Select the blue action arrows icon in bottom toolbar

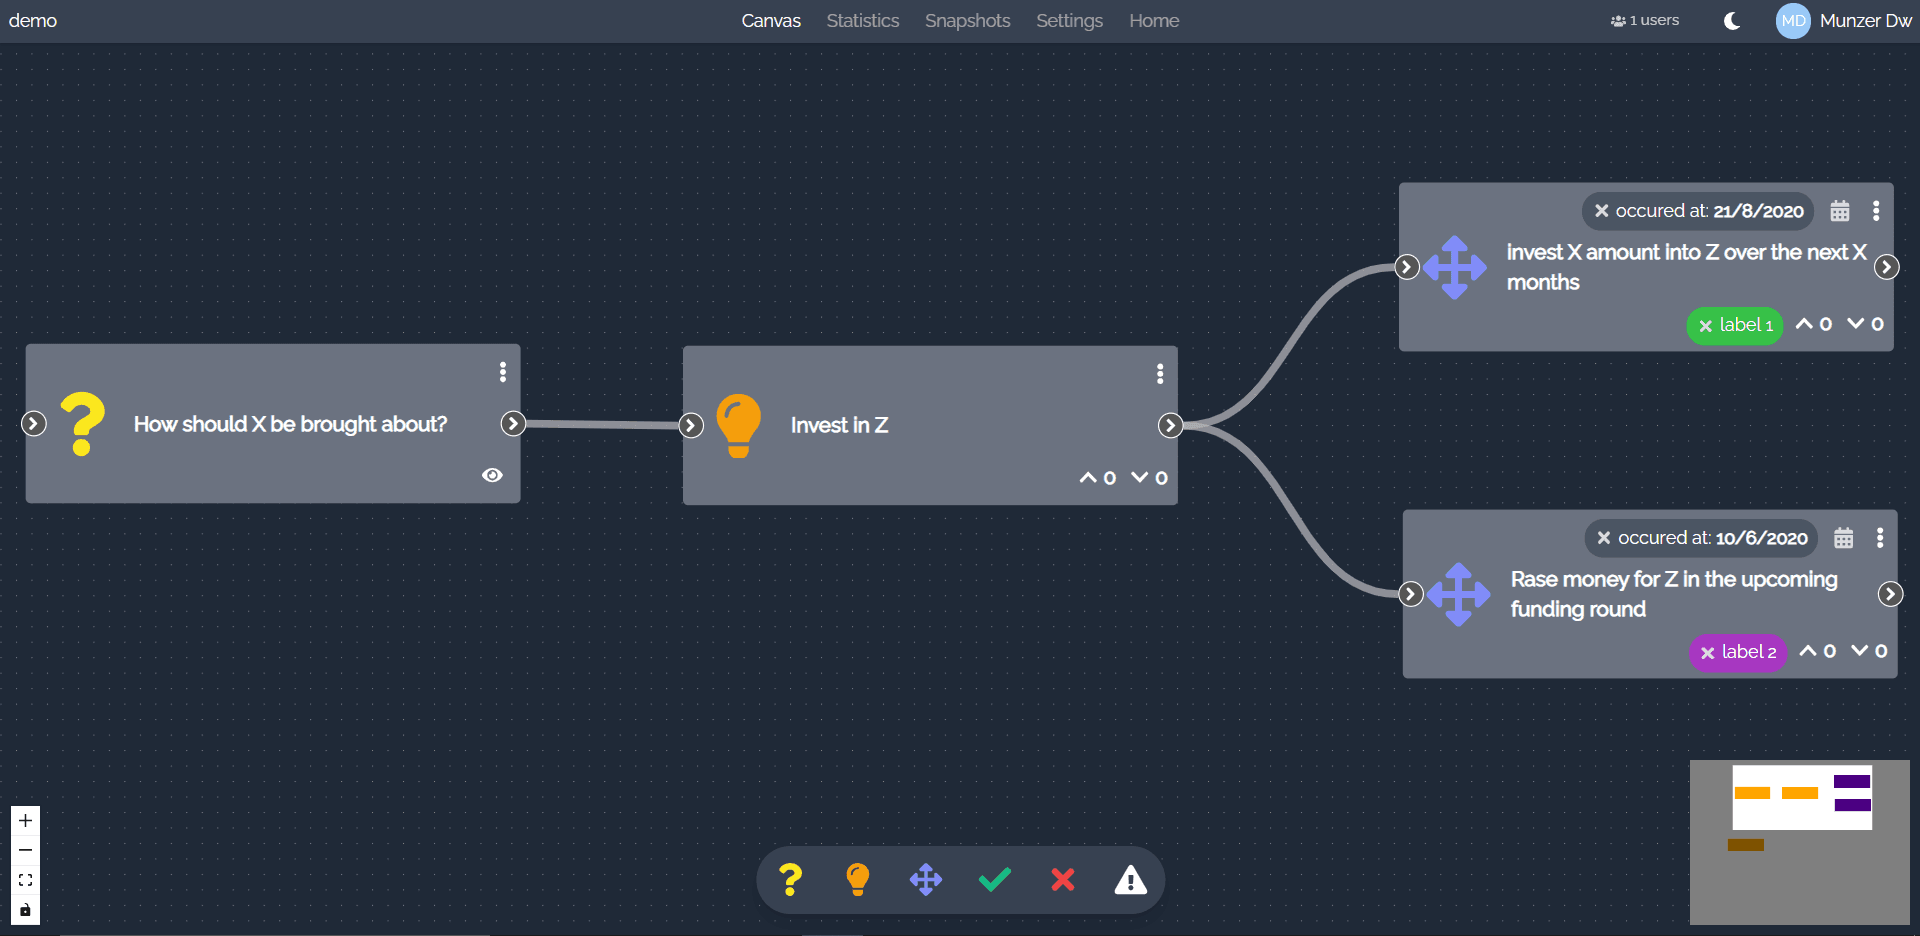point(926,880)
